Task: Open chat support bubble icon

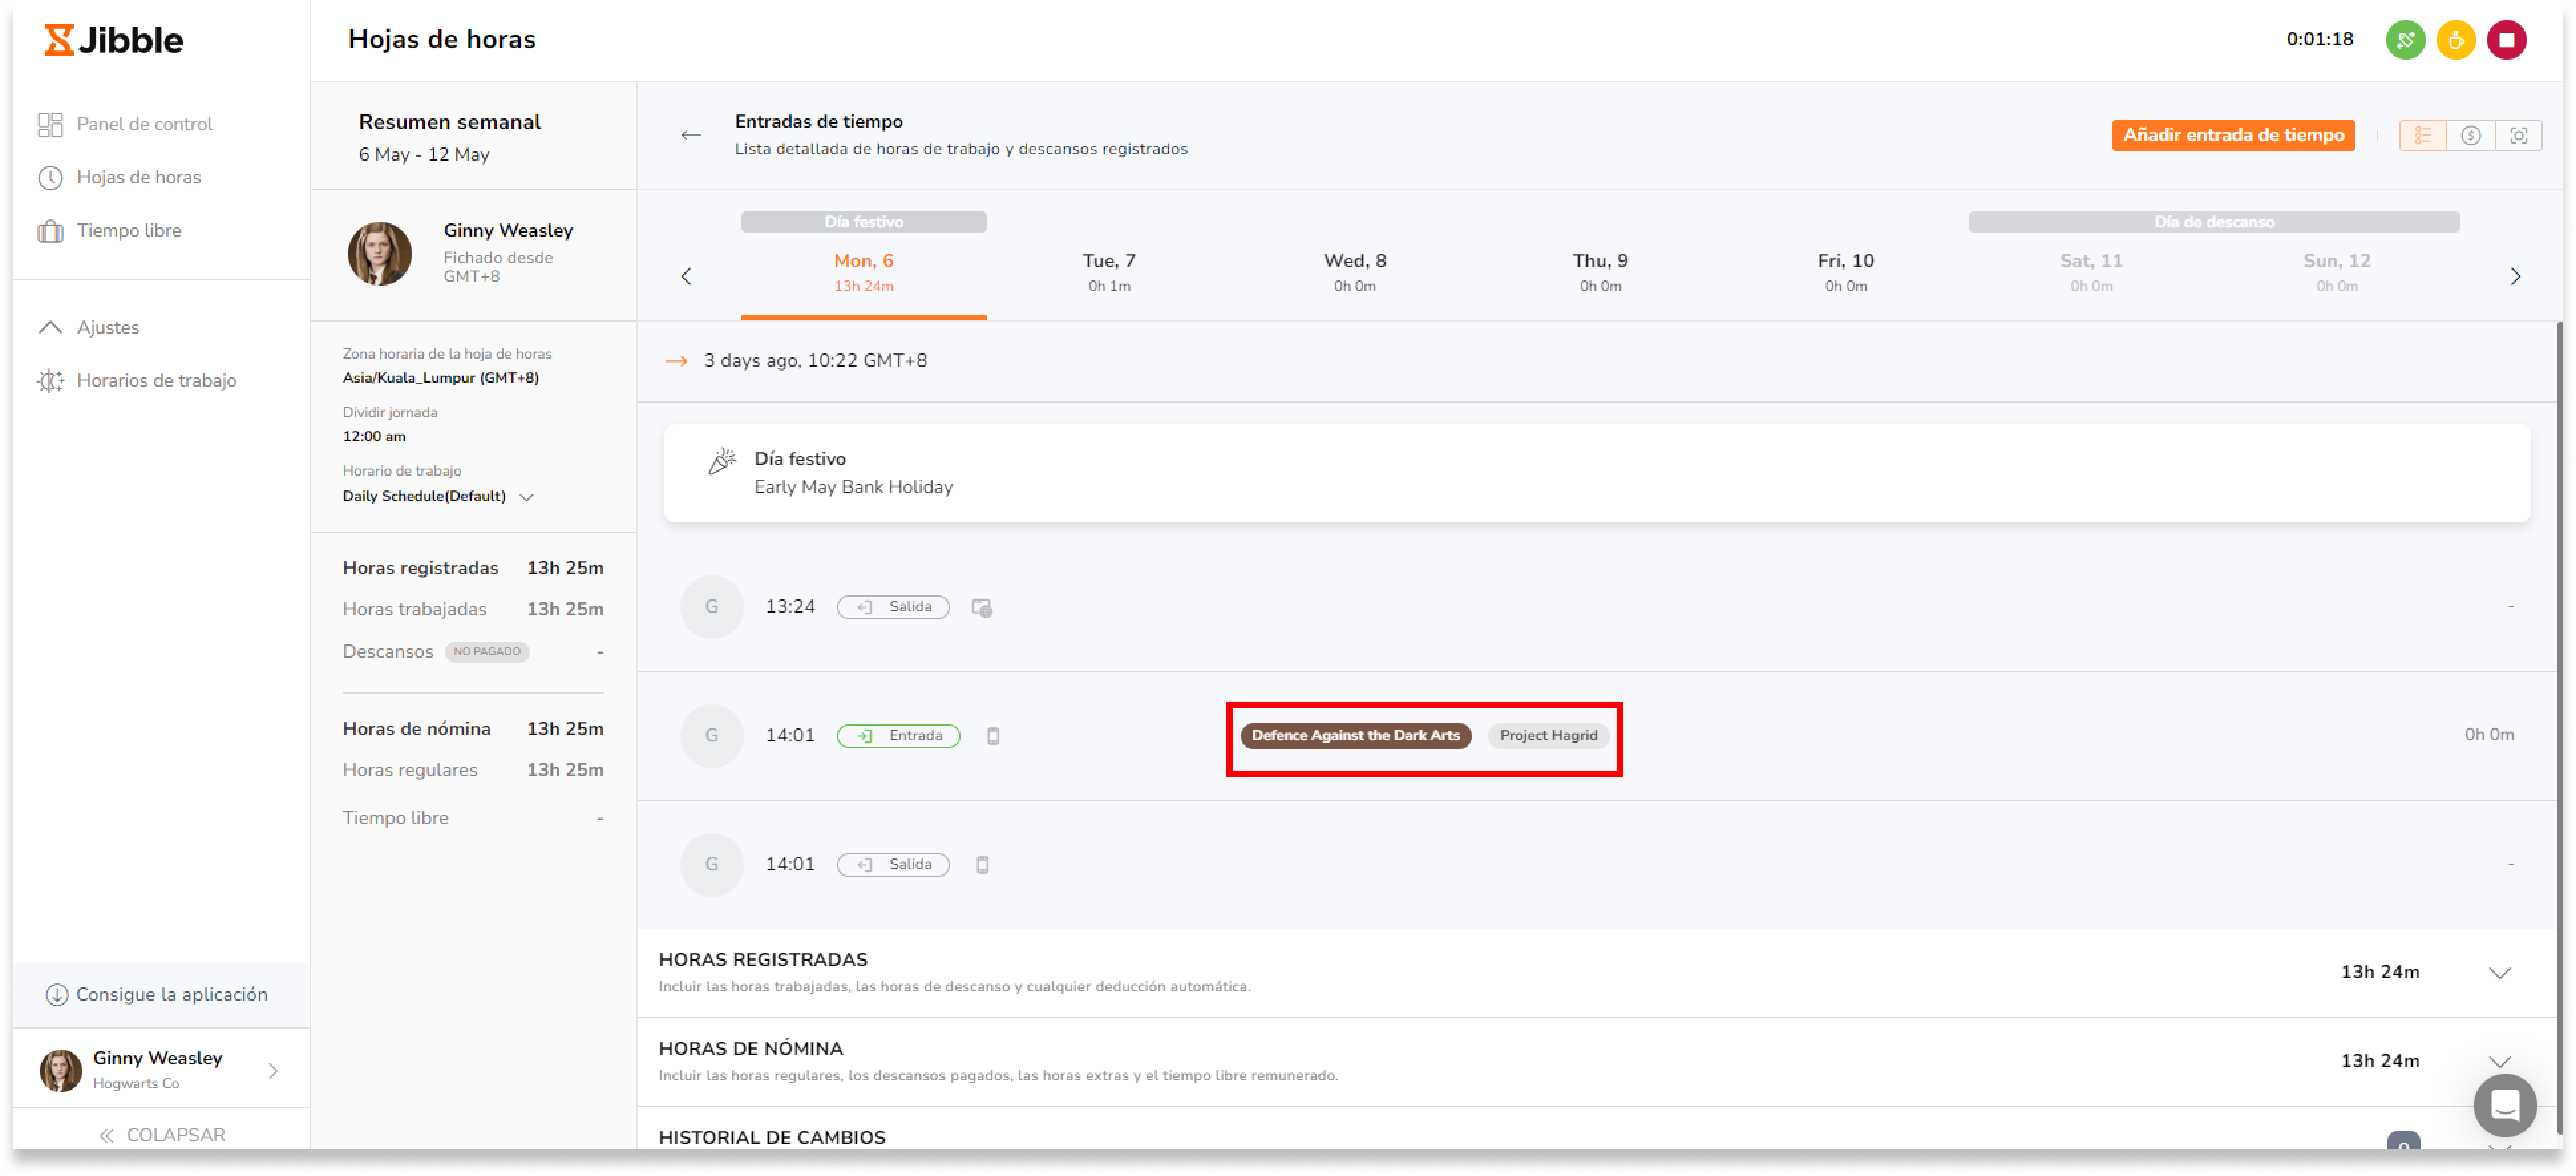Action: tap(2504, 1105)
